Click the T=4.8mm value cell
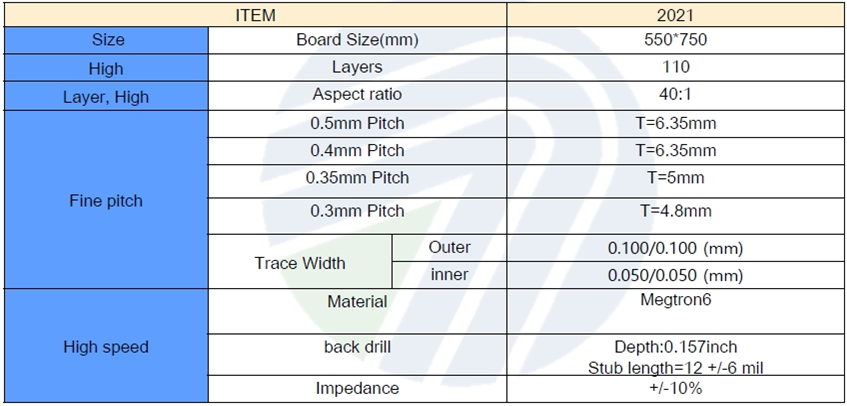 point(676,211)
